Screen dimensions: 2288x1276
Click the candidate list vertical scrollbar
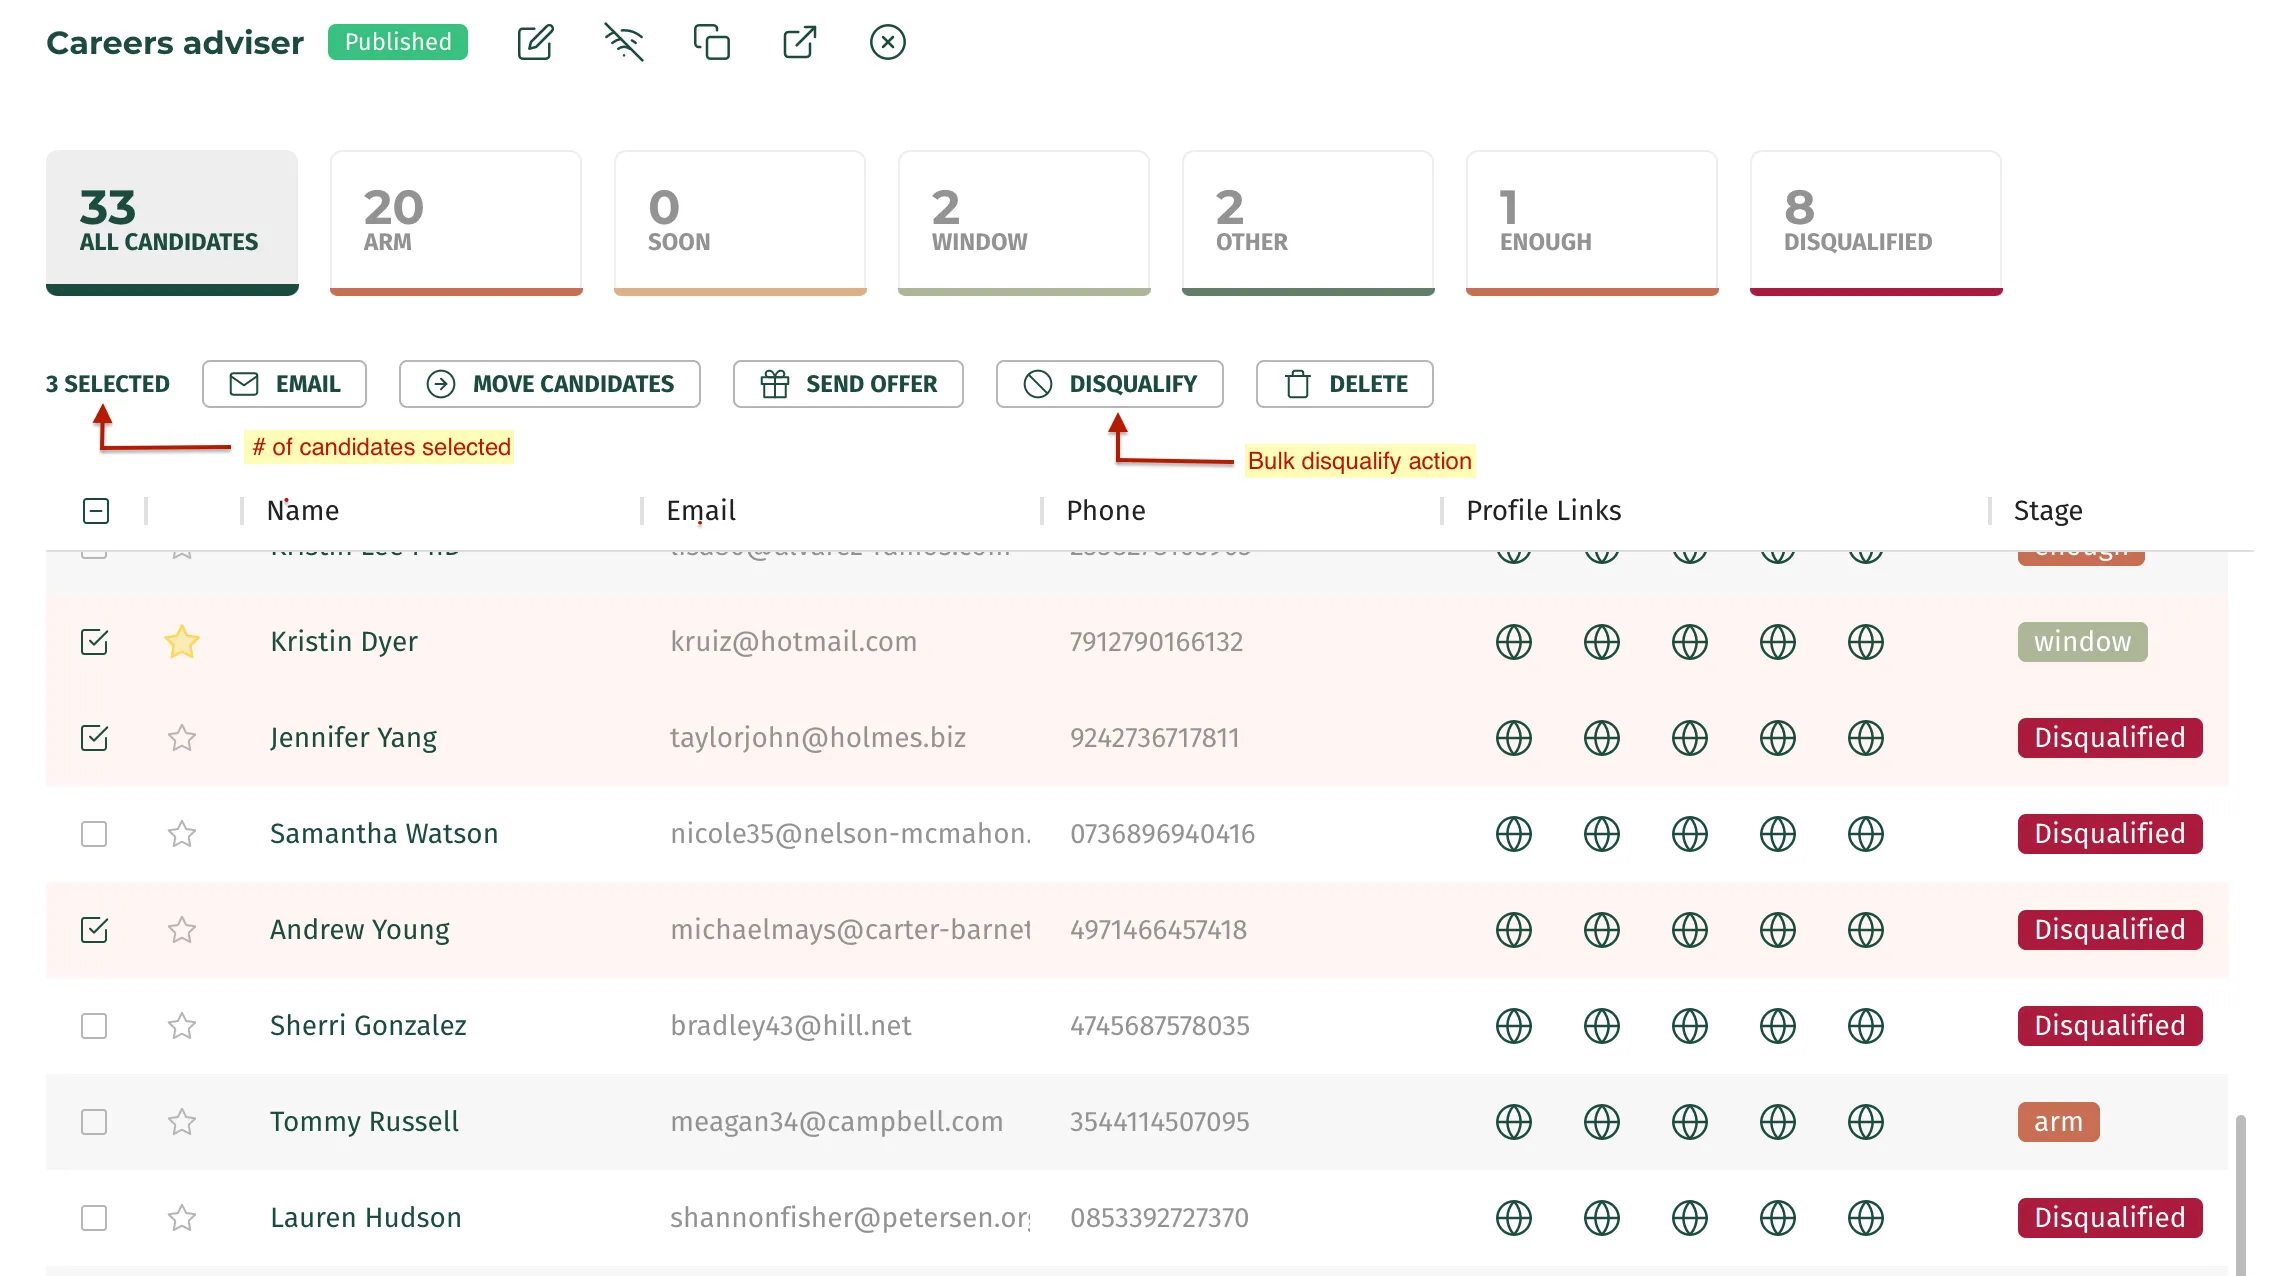point(2241,1195)
